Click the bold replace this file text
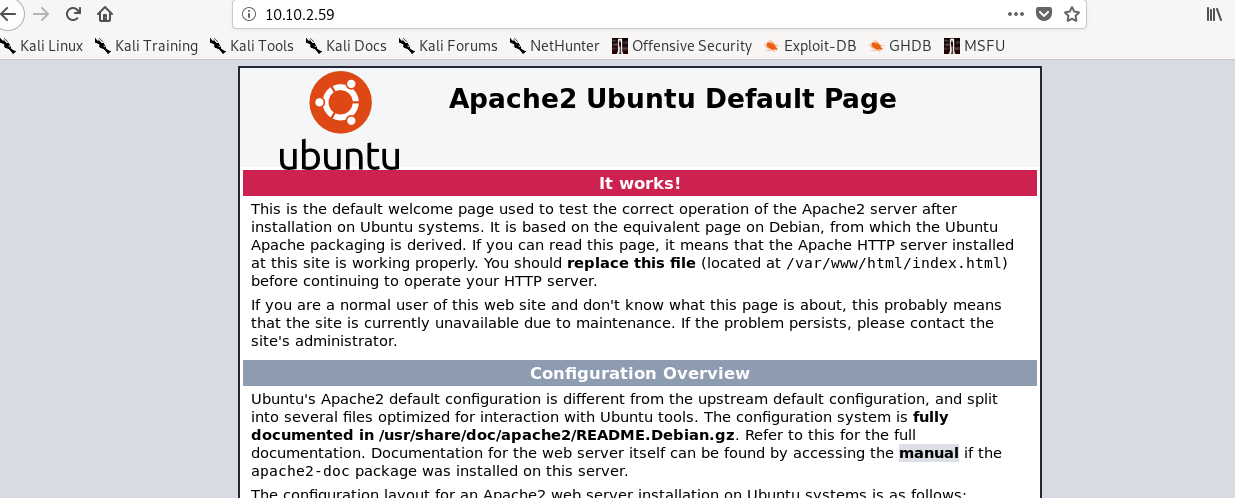1235x498 pixels. pos(632,263)
